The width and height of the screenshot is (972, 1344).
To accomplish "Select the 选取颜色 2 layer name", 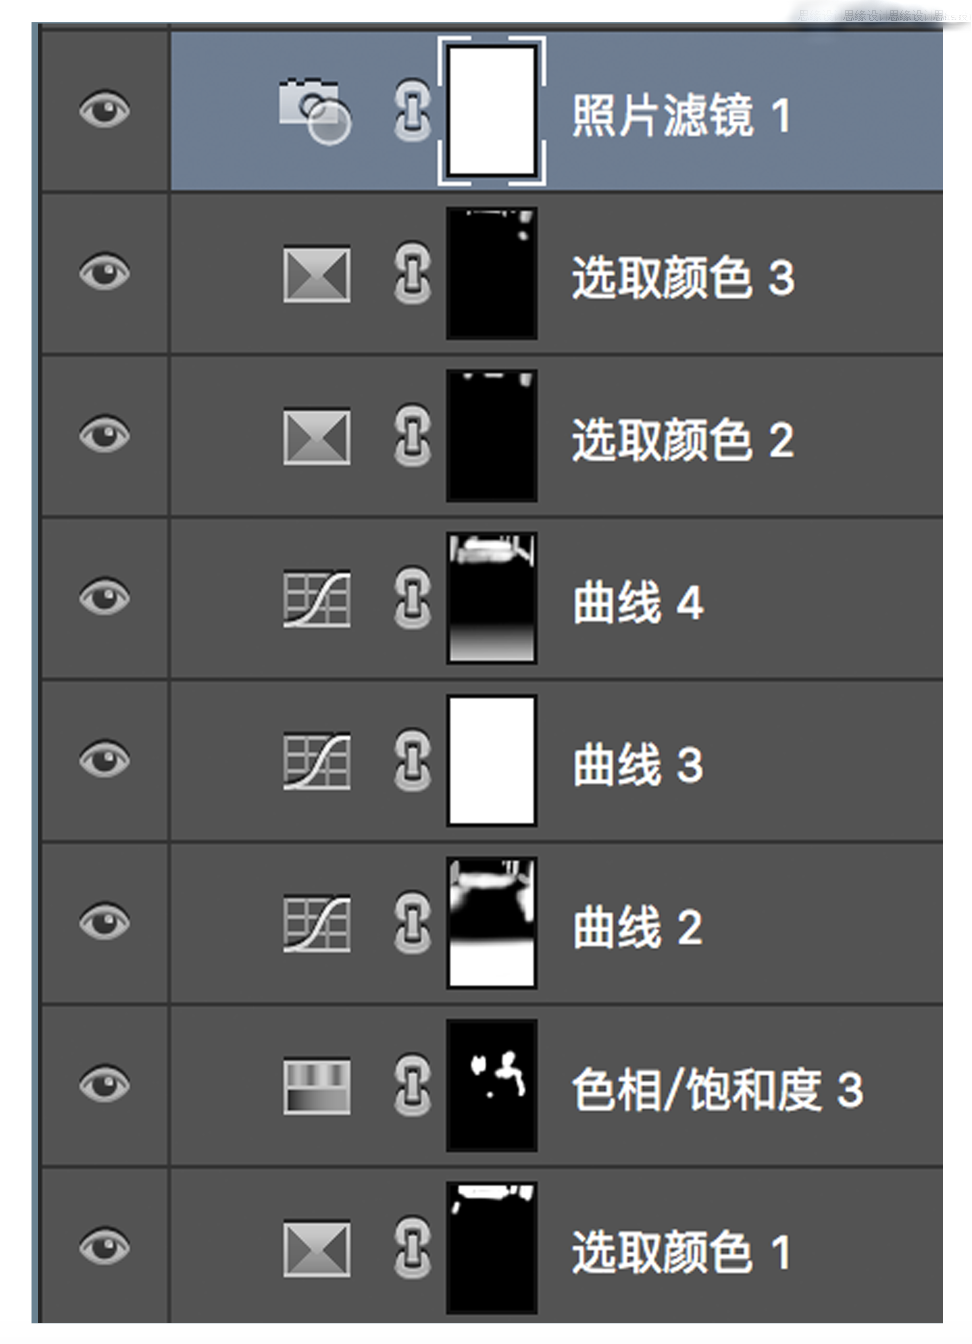I will (682, 440).
